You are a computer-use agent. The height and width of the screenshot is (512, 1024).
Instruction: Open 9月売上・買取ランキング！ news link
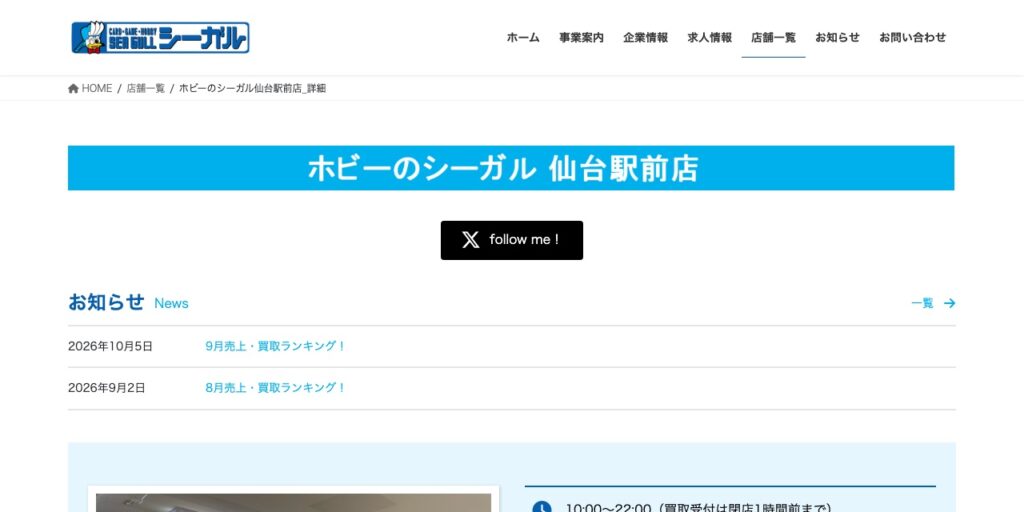[x=275, y=346]
